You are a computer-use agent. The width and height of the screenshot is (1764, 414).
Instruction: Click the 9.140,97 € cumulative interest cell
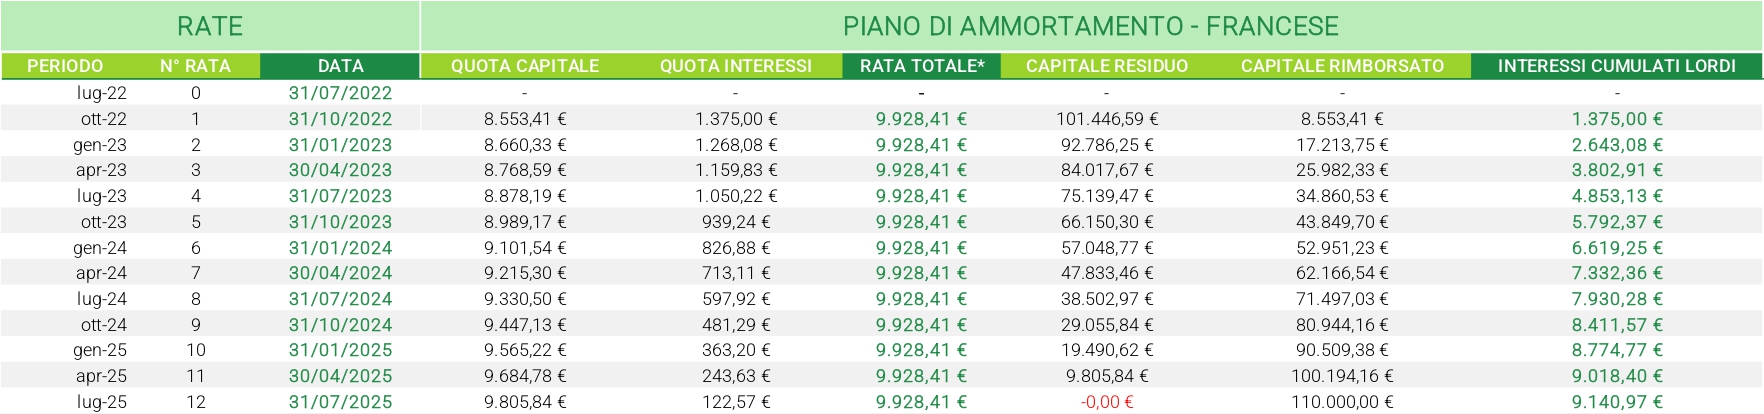[x=1617, y=402]
